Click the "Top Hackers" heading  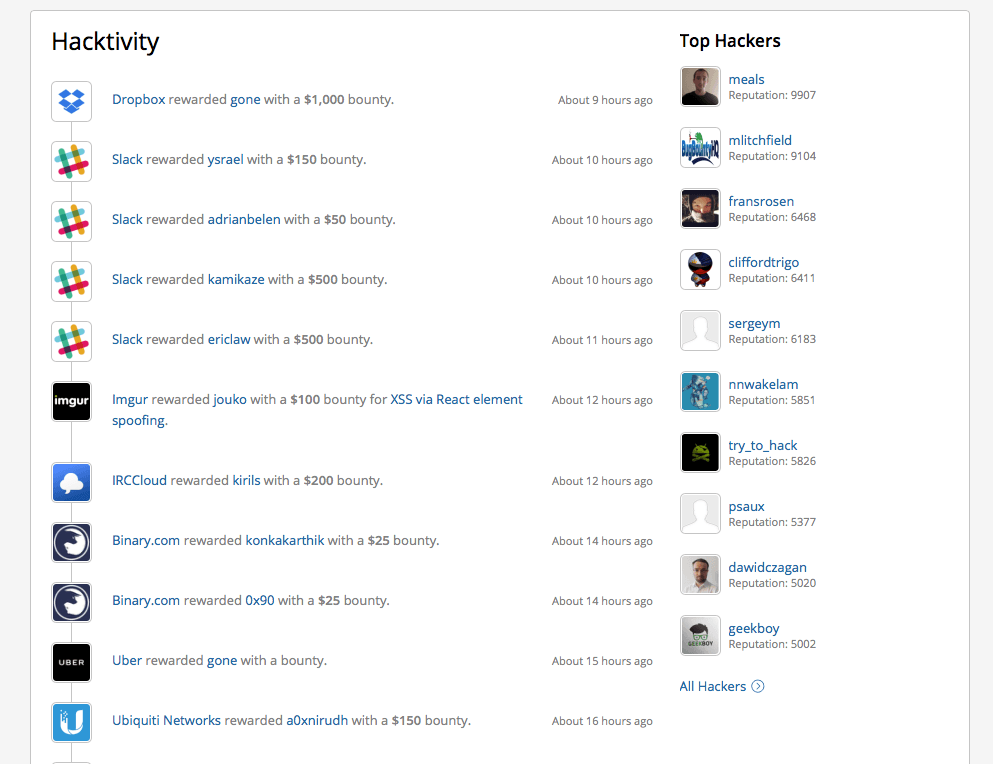[730, 41]
